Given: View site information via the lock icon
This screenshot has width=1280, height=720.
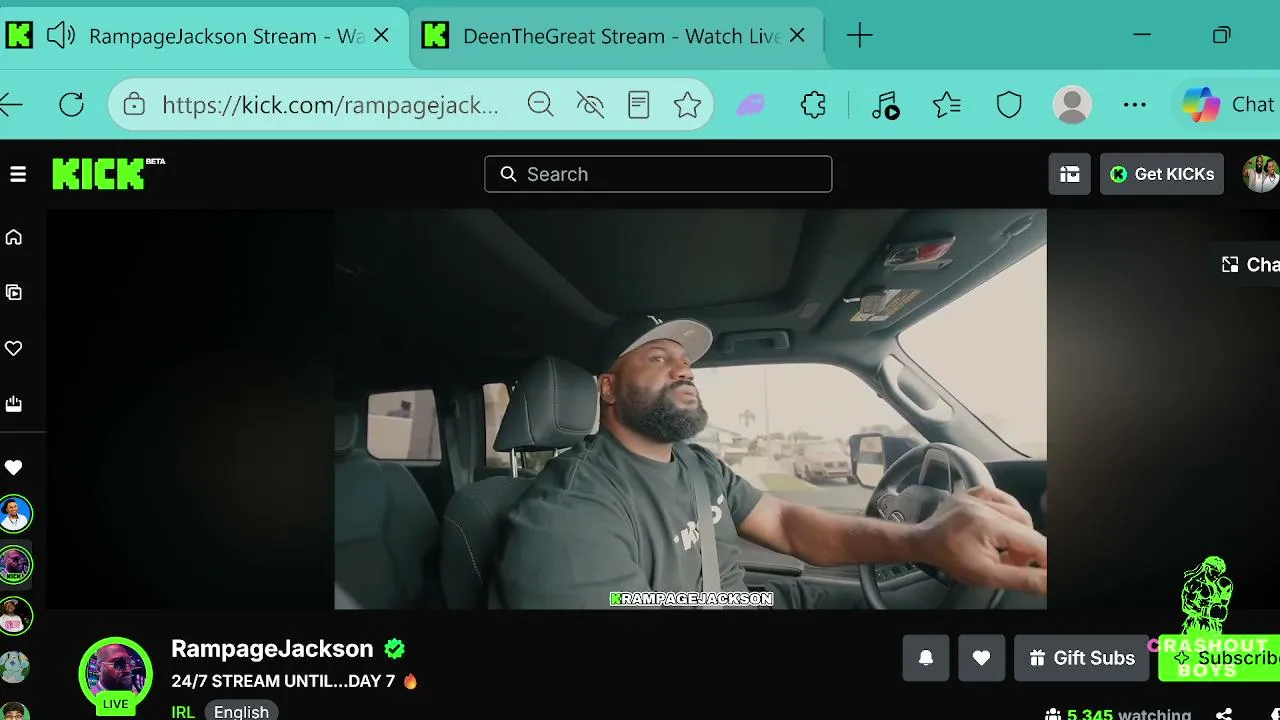Looking at the screenshot, I should [134, 105].
